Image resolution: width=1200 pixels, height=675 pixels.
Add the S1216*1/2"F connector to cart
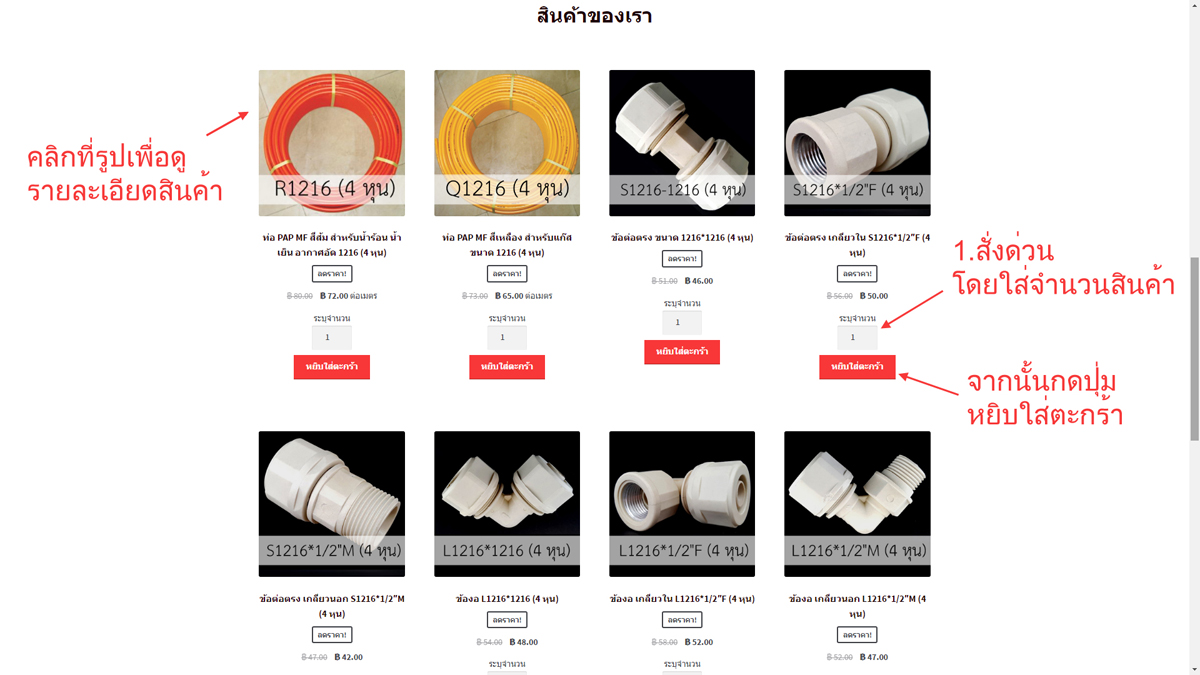[x=857, y=367]
